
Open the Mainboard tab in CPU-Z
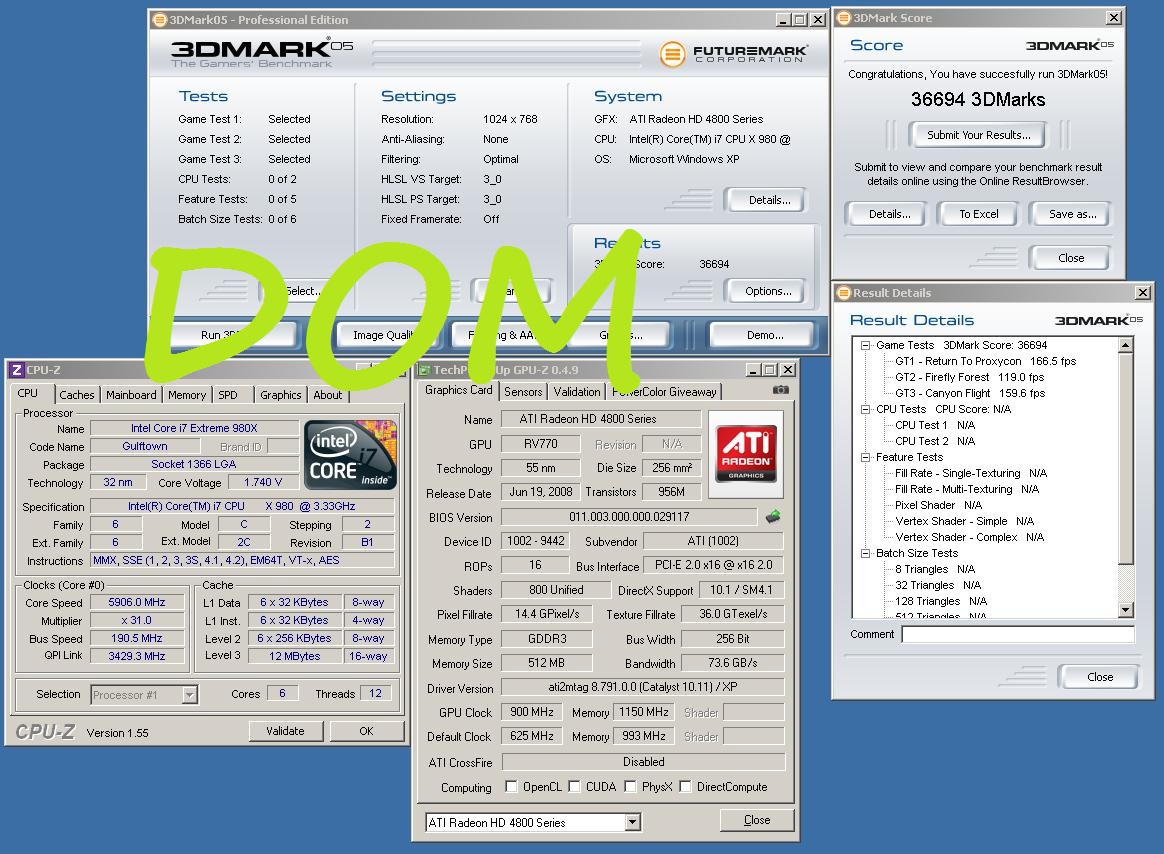tap(131, 395)
